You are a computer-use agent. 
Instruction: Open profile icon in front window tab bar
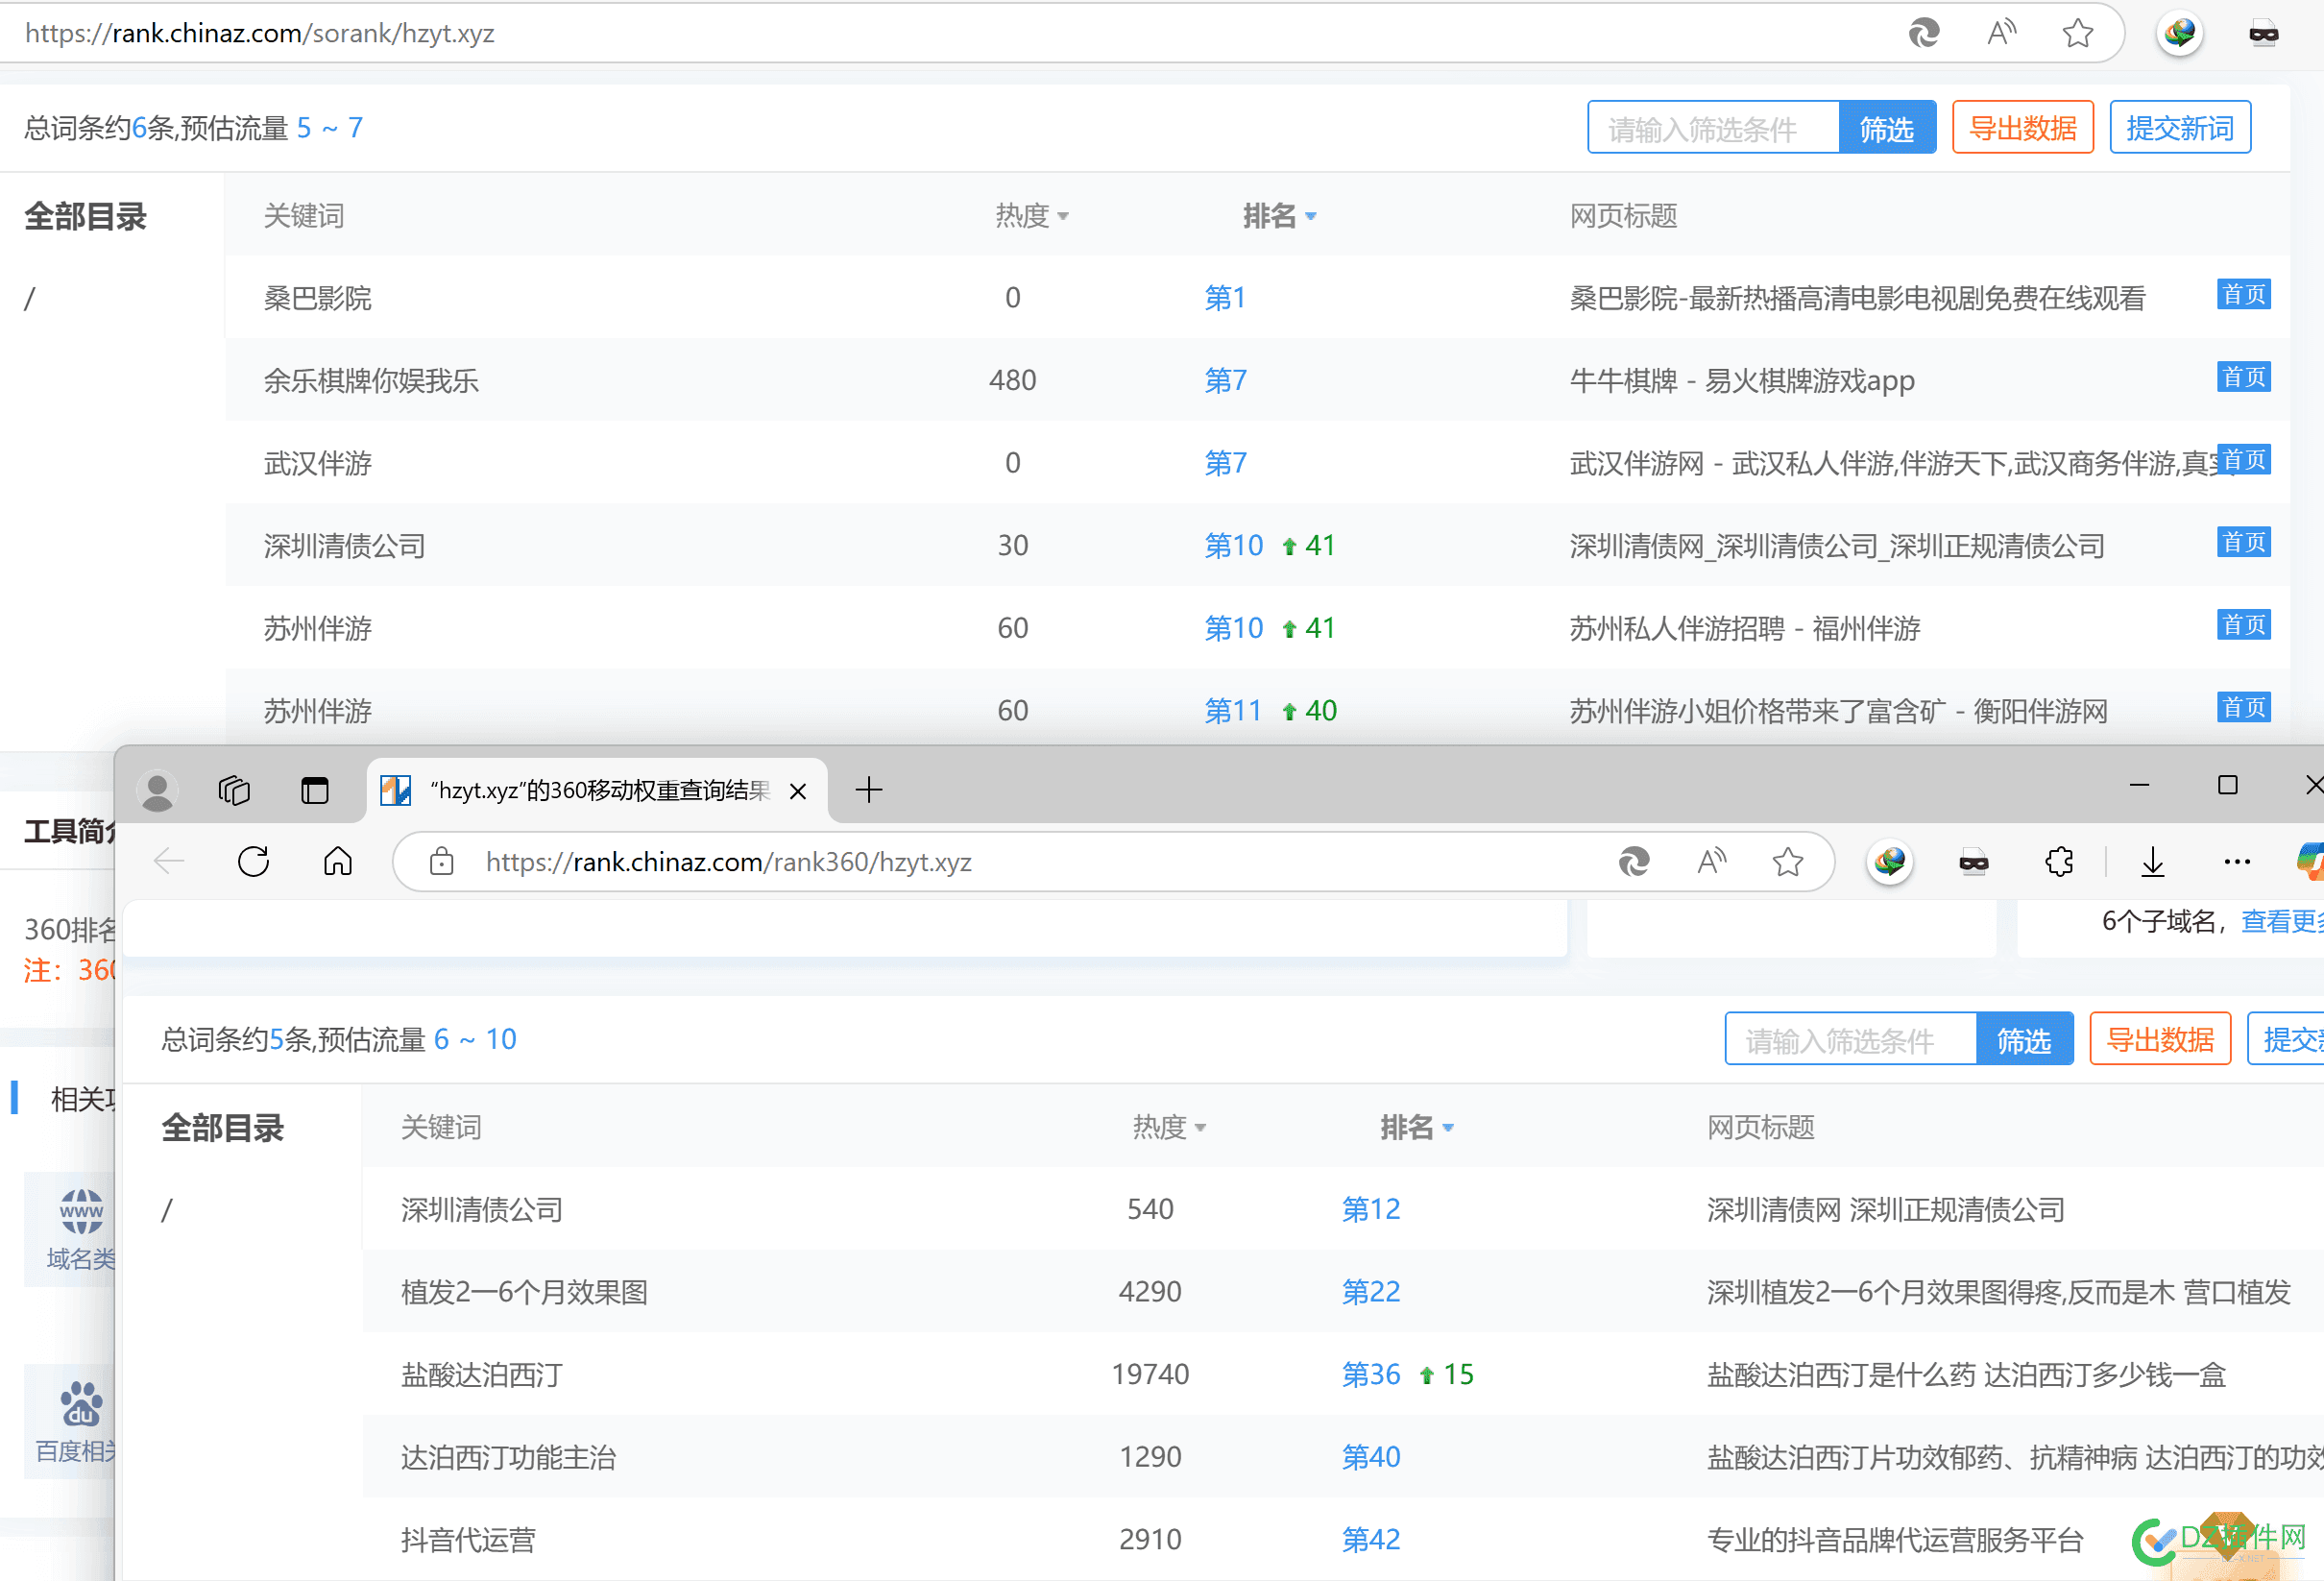[157, 791]
